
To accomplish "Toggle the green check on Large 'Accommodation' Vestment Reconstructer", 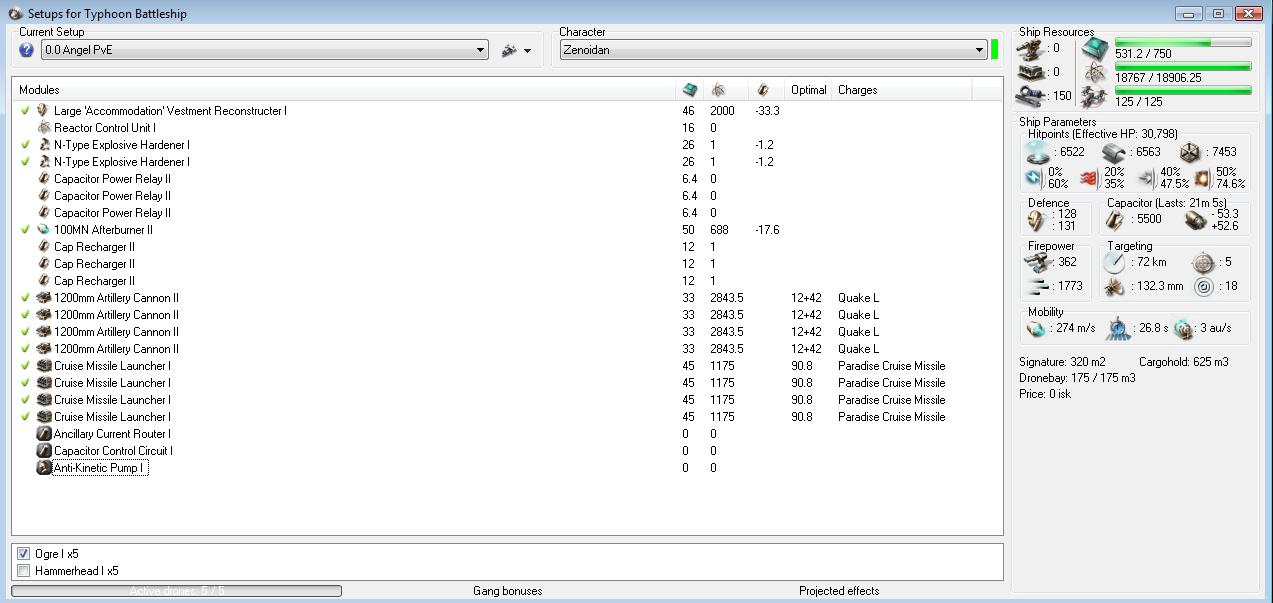I will [25, 111].
